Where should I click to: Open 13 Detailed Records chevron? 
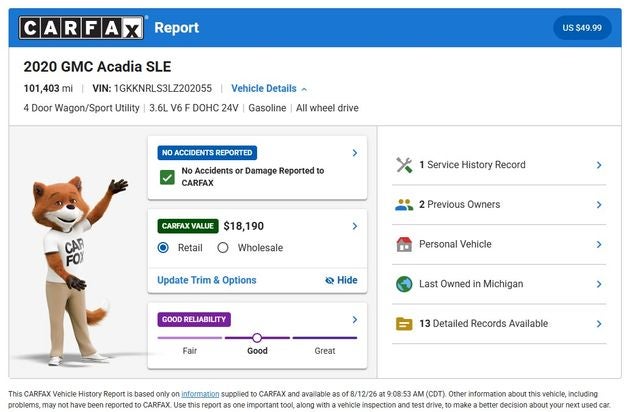pos(599,324)
